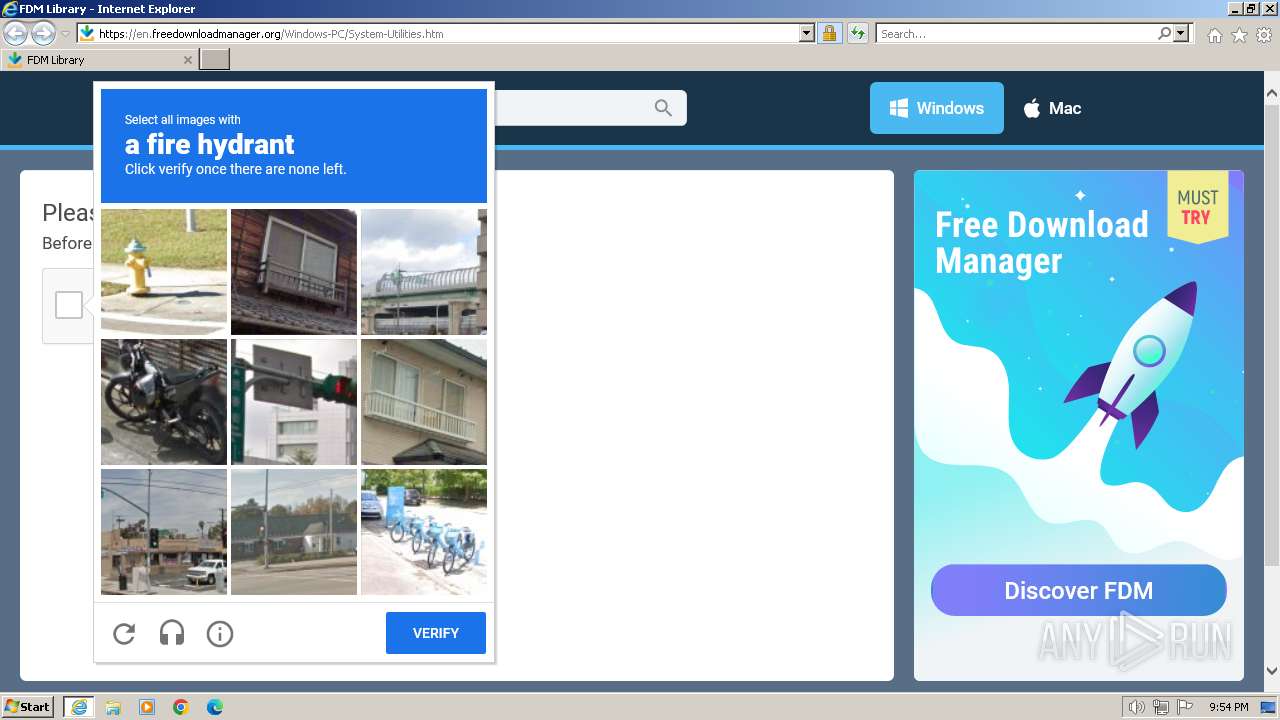Launch Google Chrome from the taskbar
The width and height of the screenshot is (1280, 720).
tap(181, 707)
